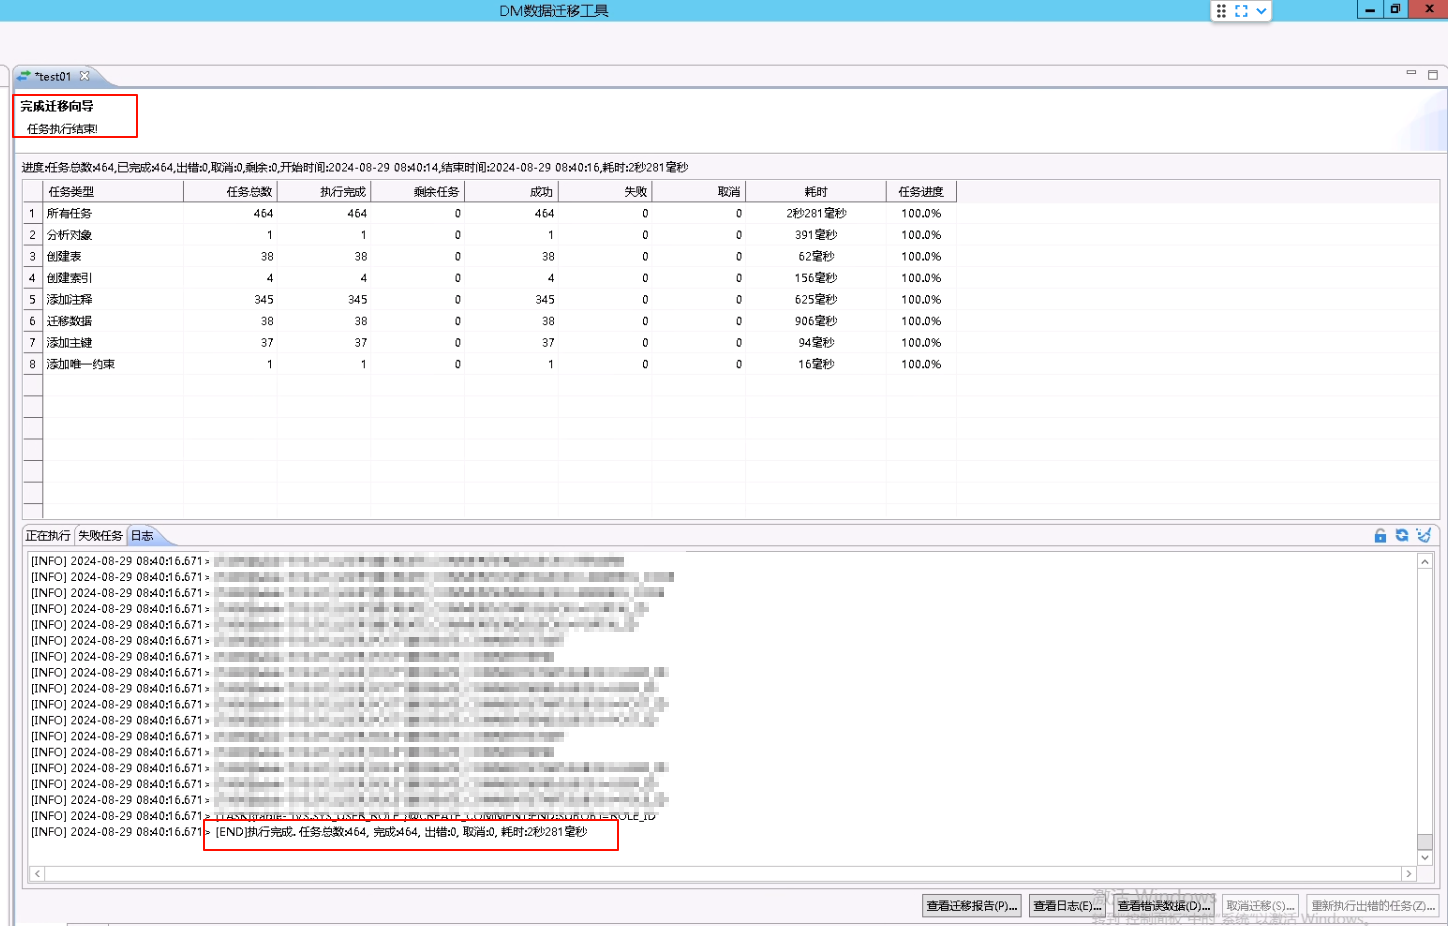This screenshot has height=926, width=1448.
Task: Click the test01 migration arrows icon
Action: pyautogui.click(x=24, y=76)
